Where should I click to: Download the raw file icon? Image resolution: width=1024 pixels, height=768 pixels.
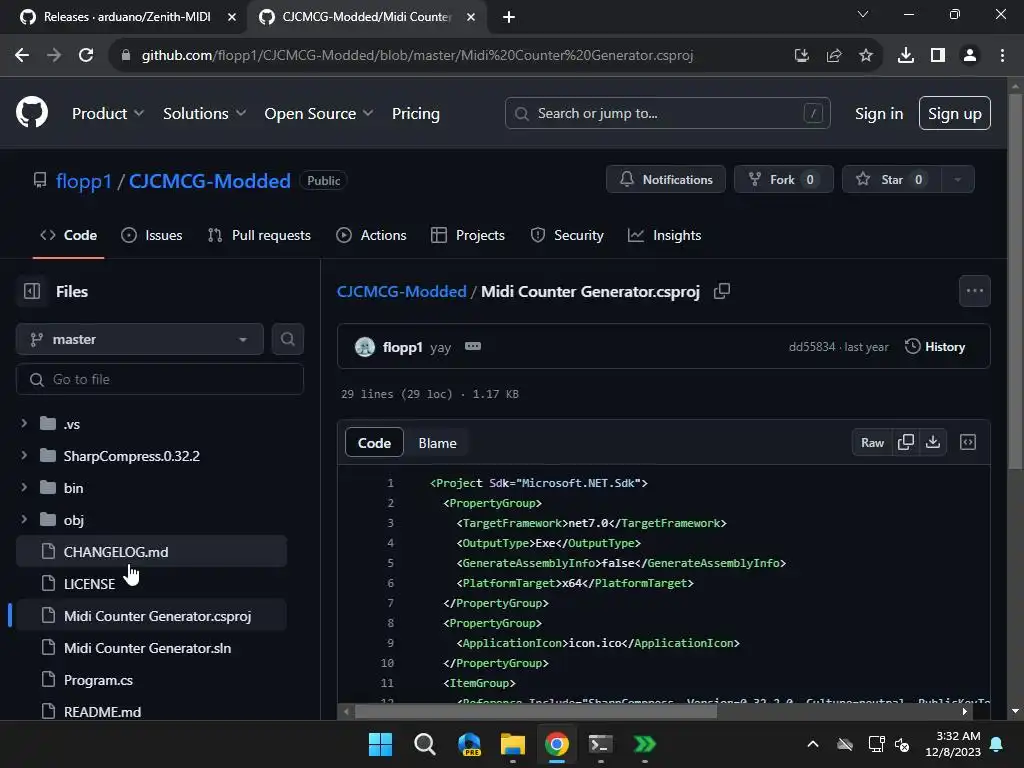(933, 442)
